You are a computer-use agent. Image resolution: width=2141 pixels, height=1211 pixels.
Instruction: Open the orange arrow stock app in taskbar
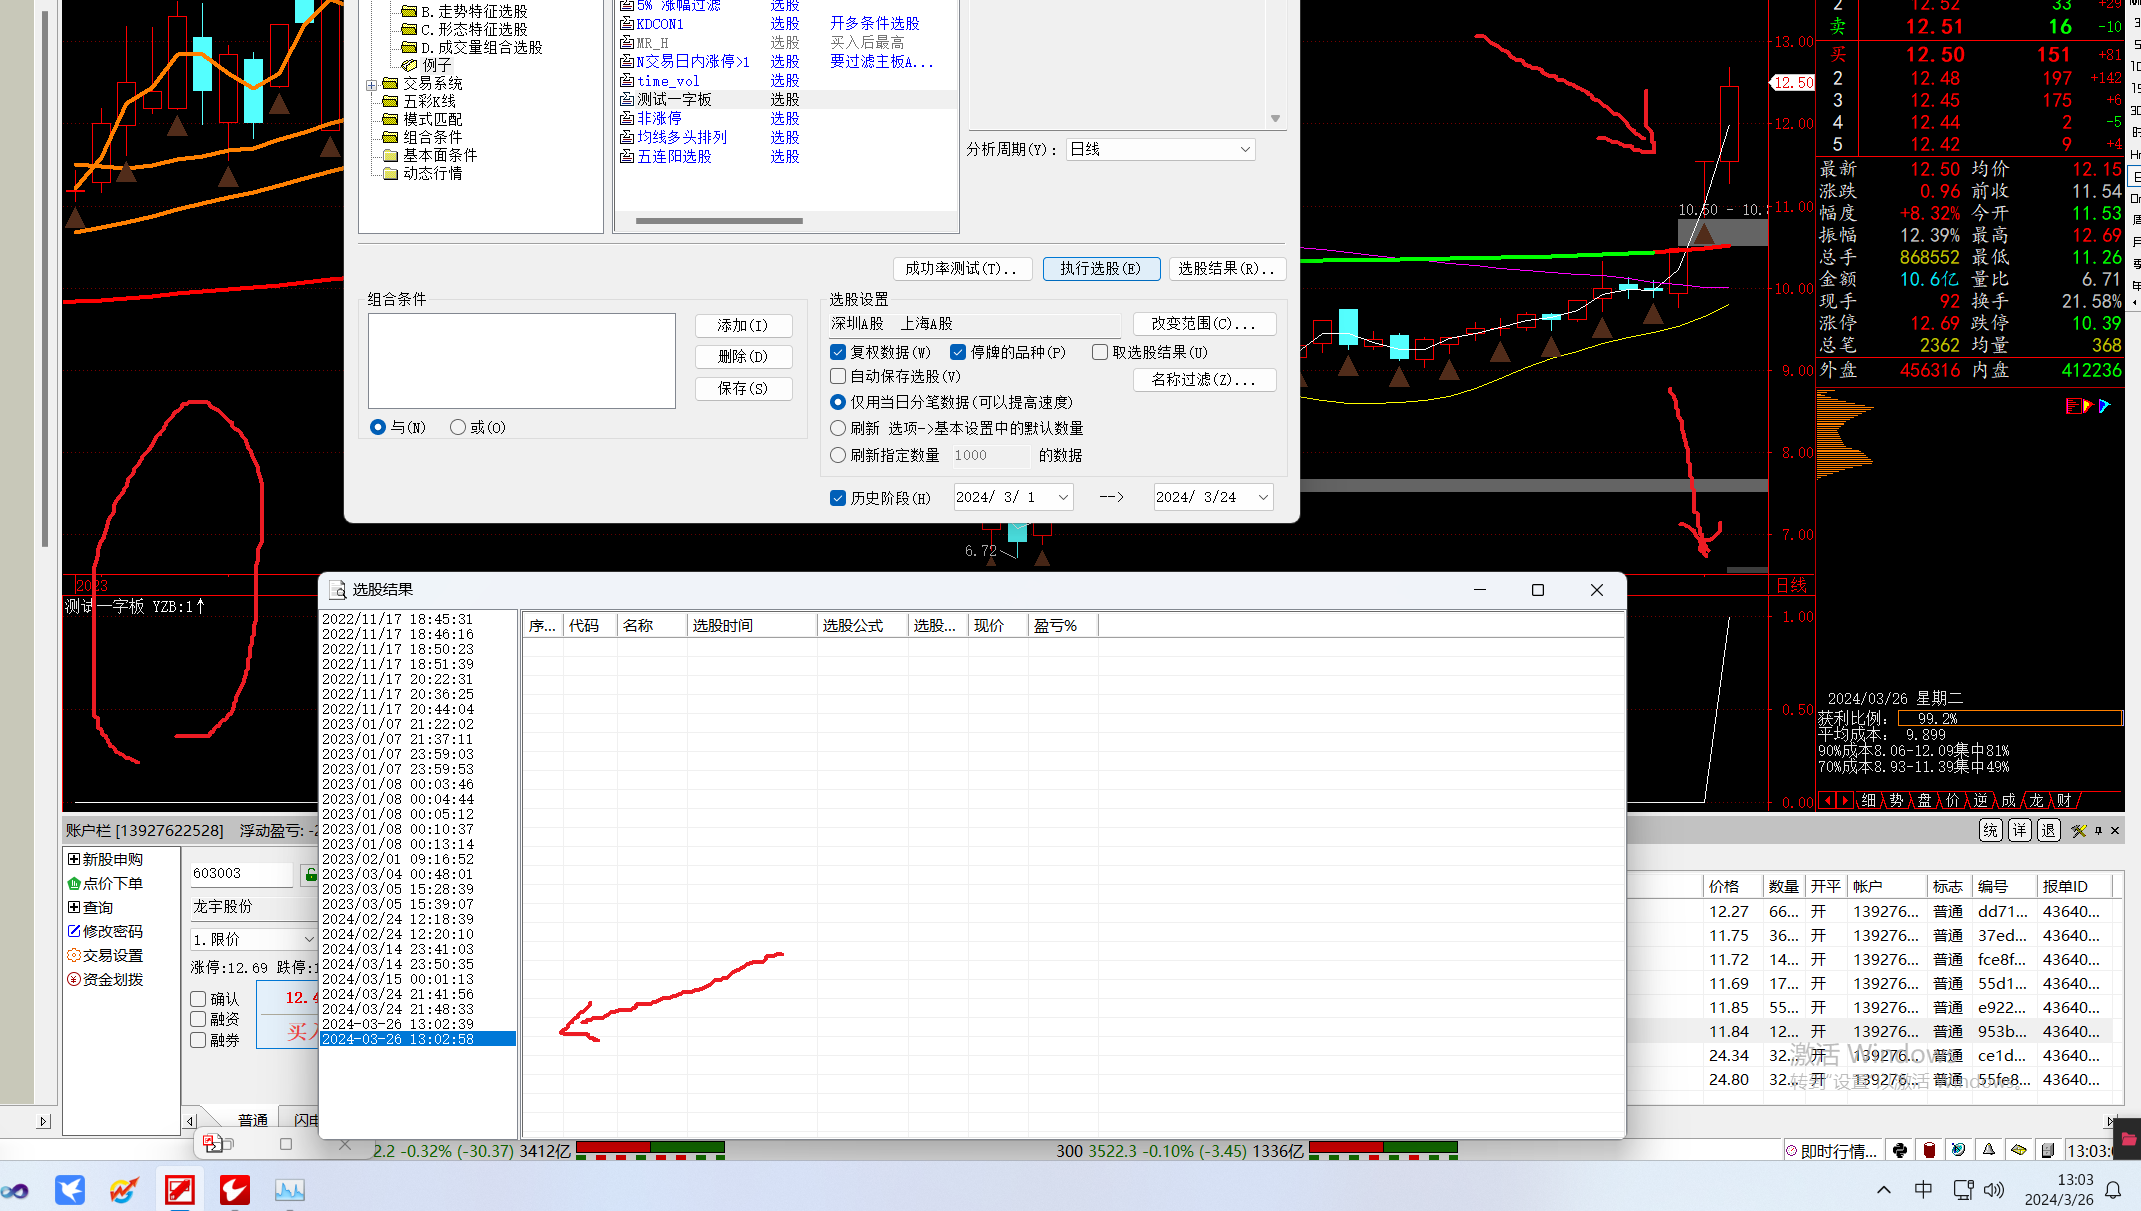124,1190
